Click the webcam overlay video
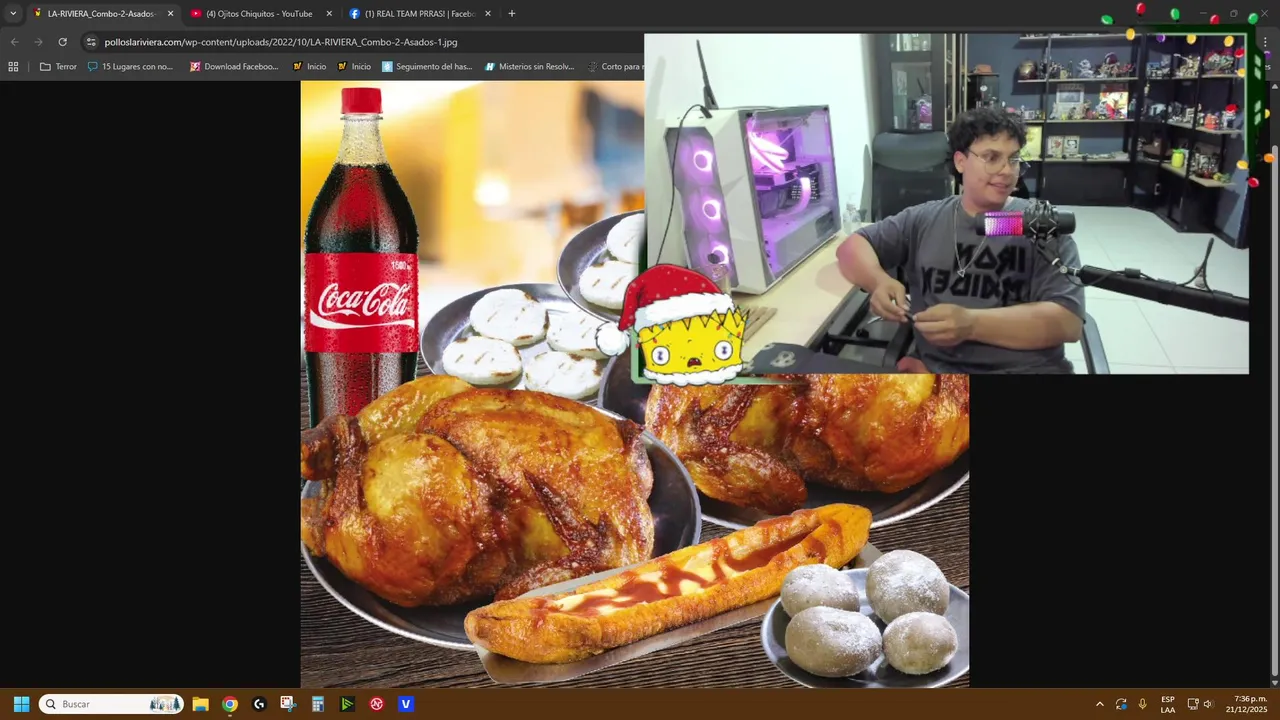 [x=946, y=203]
